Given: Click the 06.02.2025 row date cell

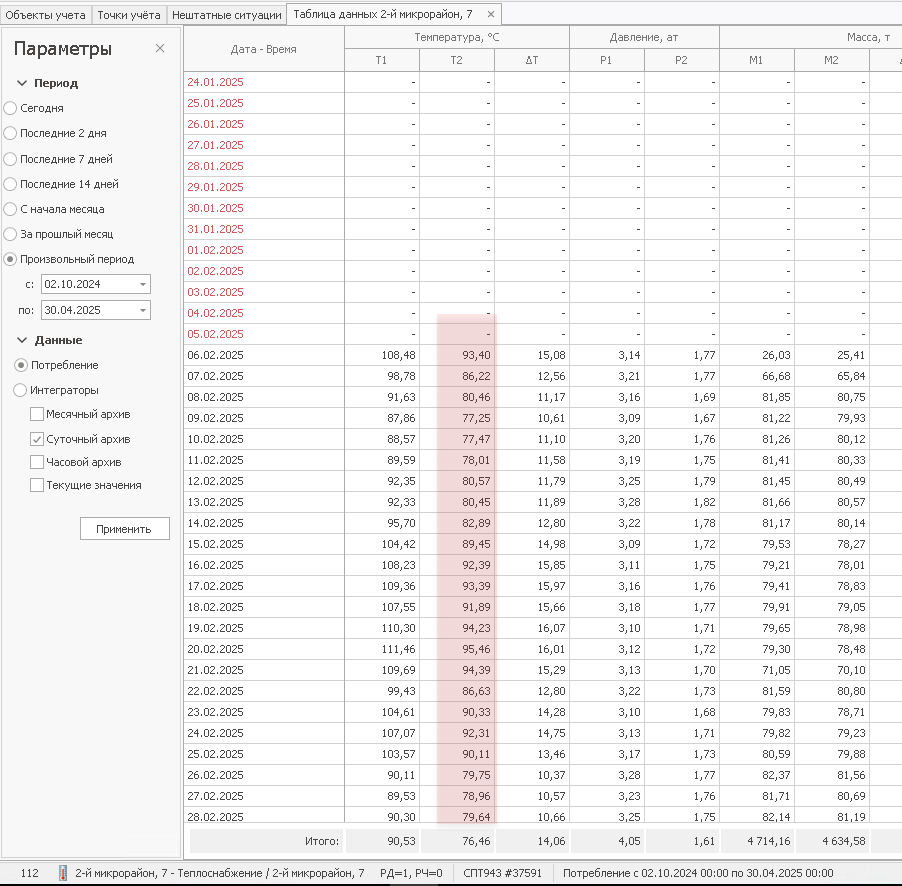Looking at the screenshot, I should point(215,355).
